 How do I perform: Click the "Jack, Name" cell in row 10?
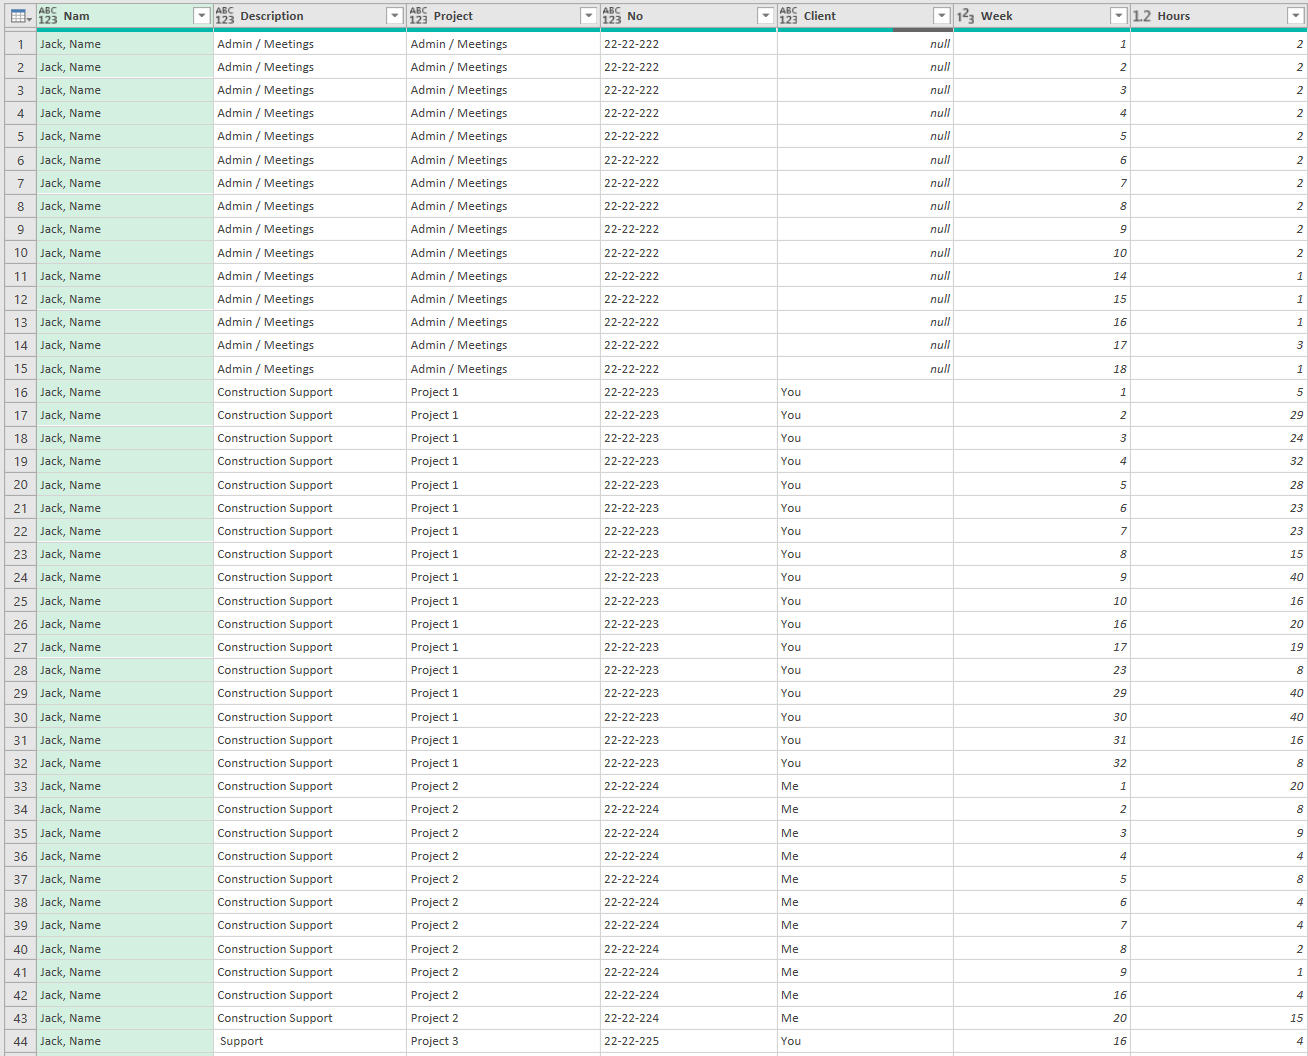pyautogui.click(x=125, y=253)
